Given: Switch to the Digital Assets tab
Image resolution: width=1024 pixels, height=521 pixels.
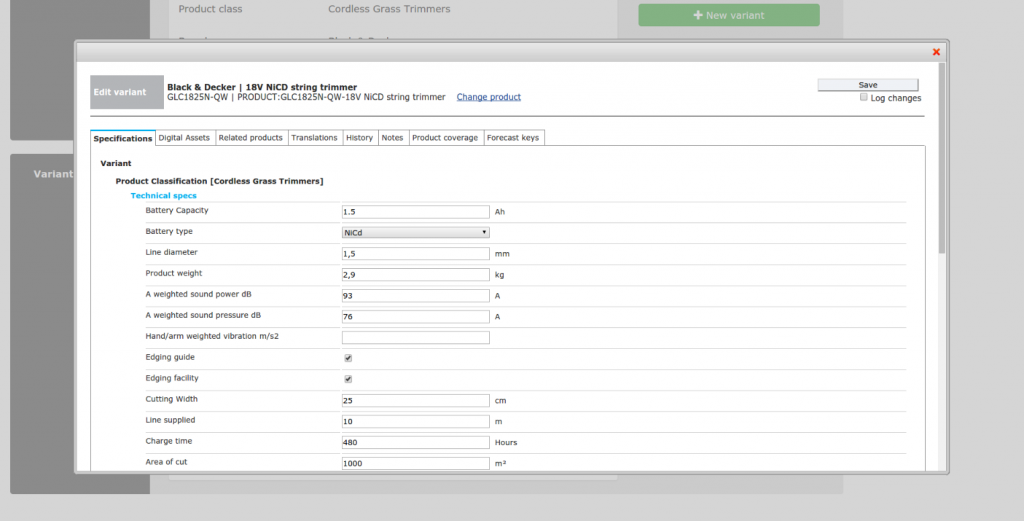Looking at the screenshot, I should (x=184, y=138).
